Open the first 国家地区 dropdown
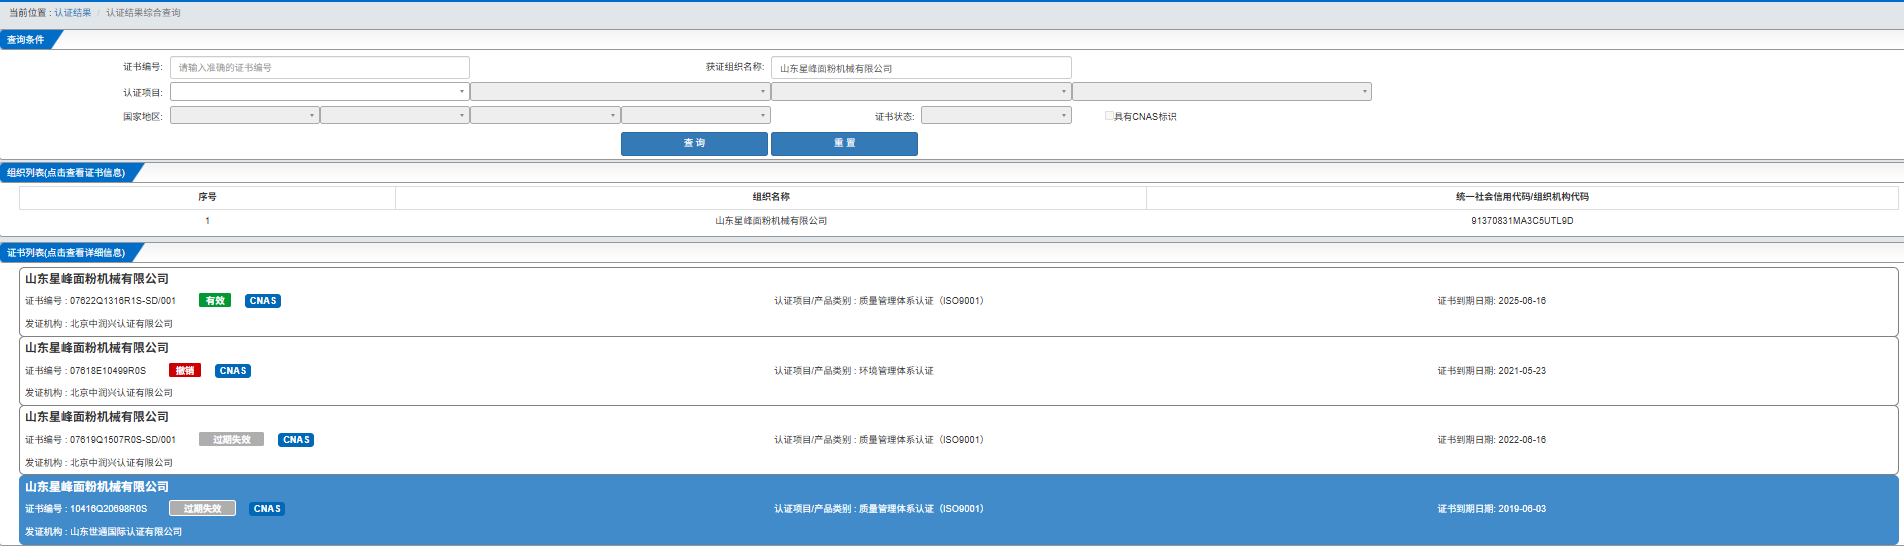The image size is (1904, 546). click(x=245, y=115)
